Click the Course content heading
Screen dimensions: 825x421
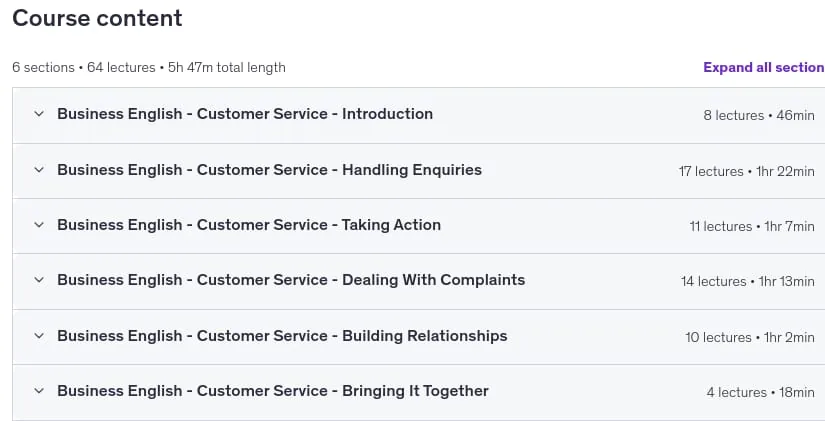click(x=97, y=18)
